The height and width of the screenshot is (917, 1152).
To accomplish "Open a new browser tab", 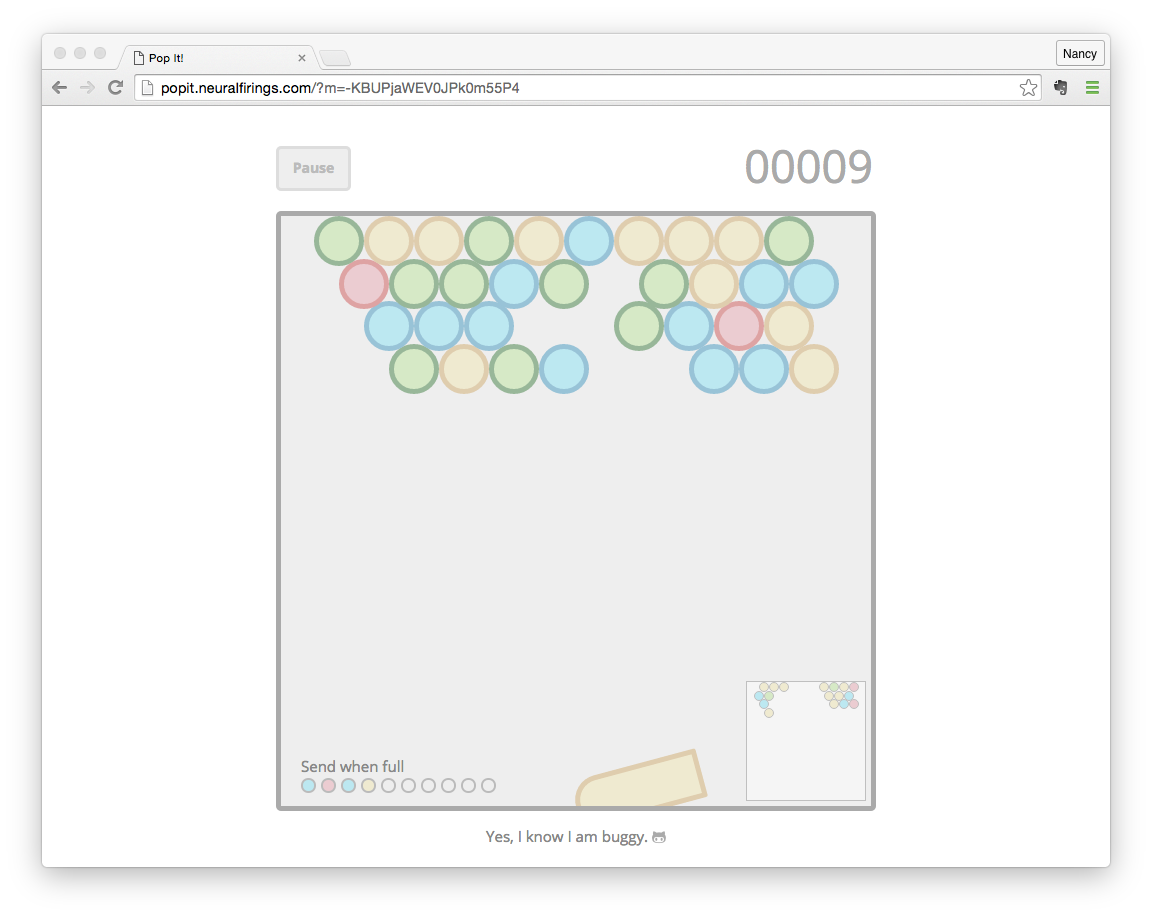I will click(x=335, y=58).
